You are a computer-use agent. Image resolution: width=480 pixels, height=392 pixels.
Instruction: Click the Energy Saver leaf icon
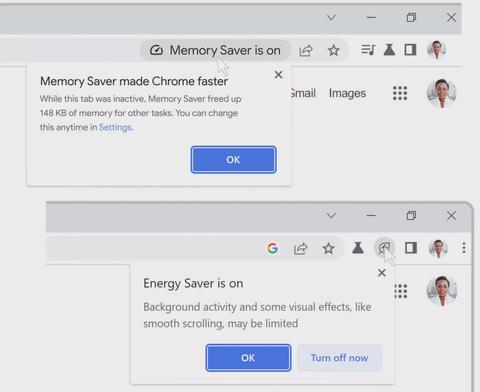pos(384,248)
